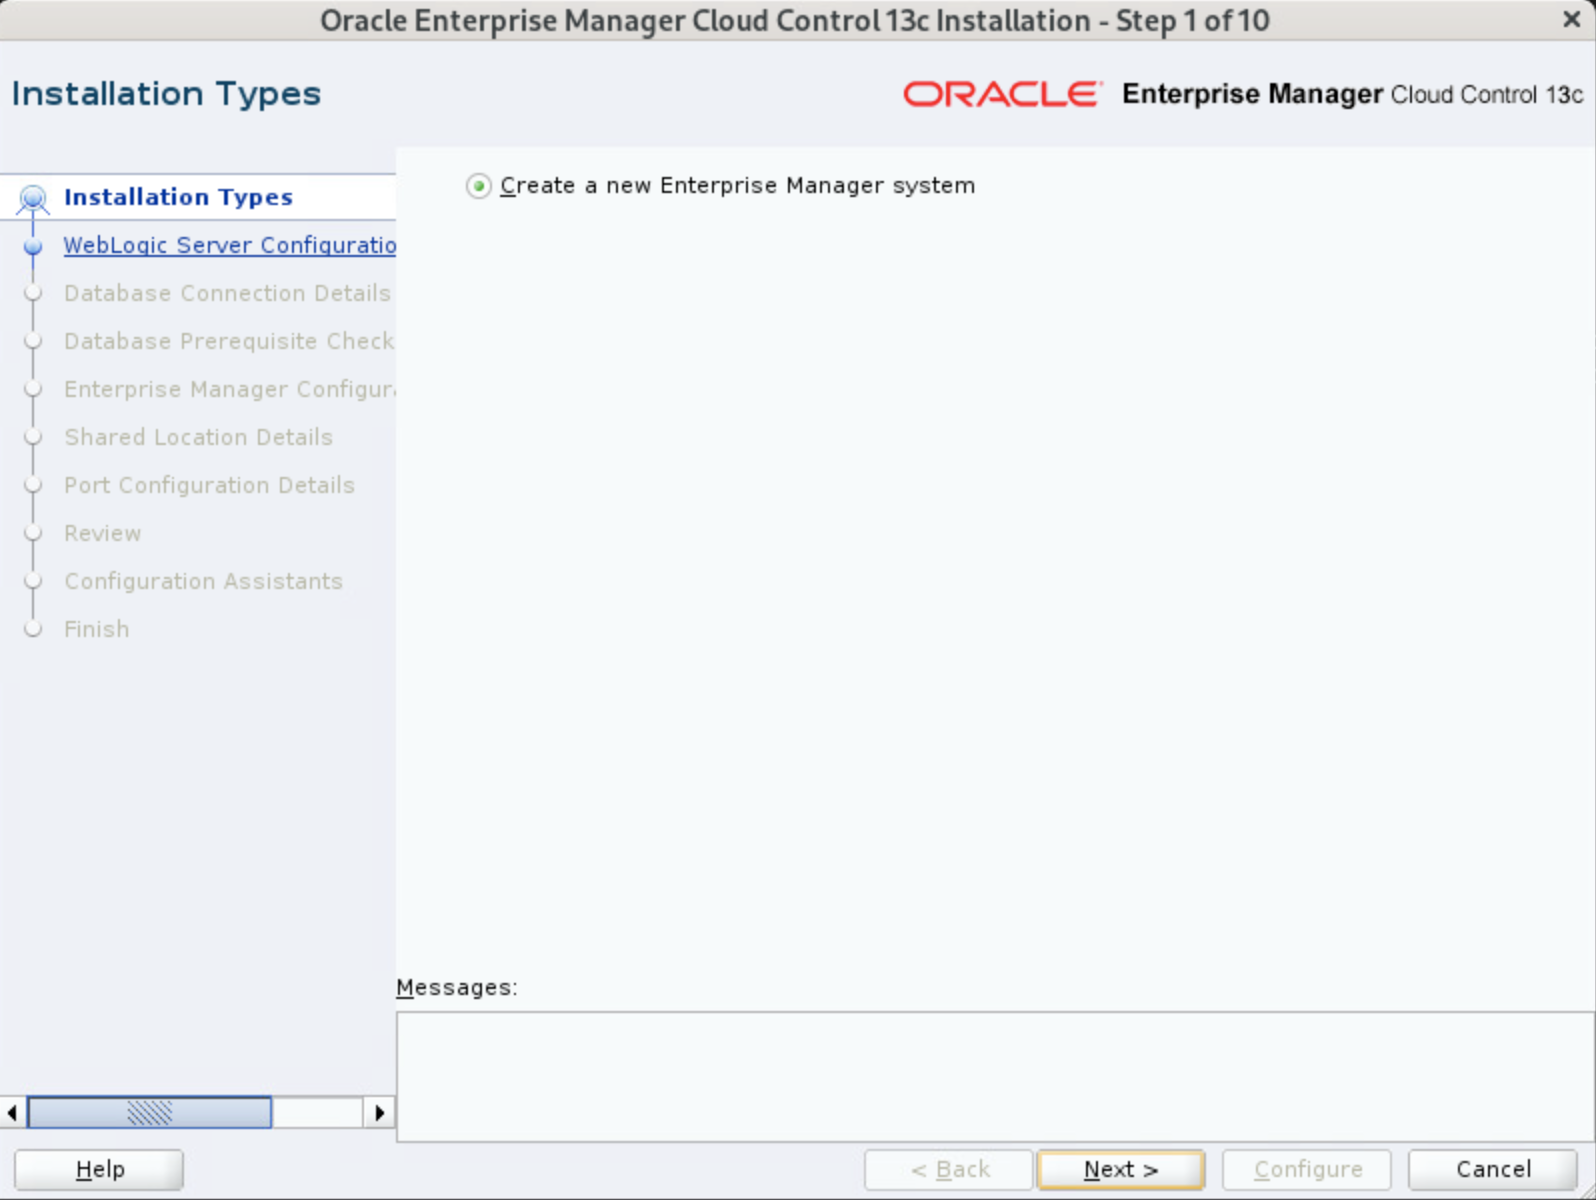Click the Port Configuration Details step bullet

(x=33, y=485)
